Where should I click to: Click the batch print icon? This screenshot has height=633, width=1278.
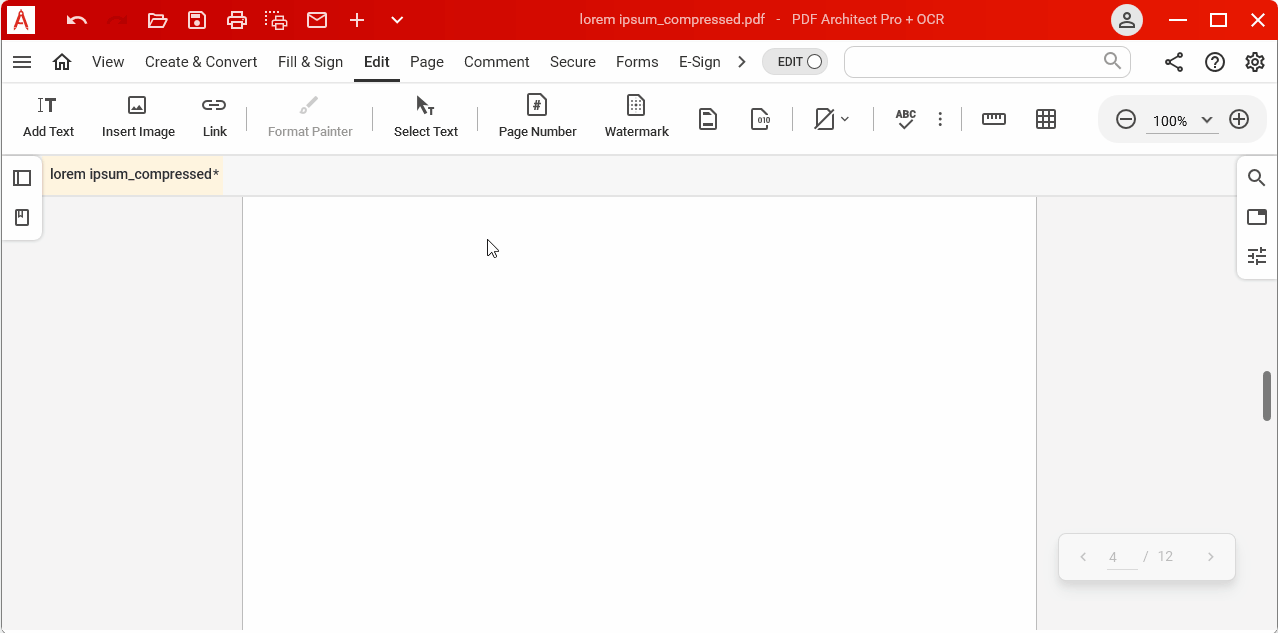click(x=276, y=20)
